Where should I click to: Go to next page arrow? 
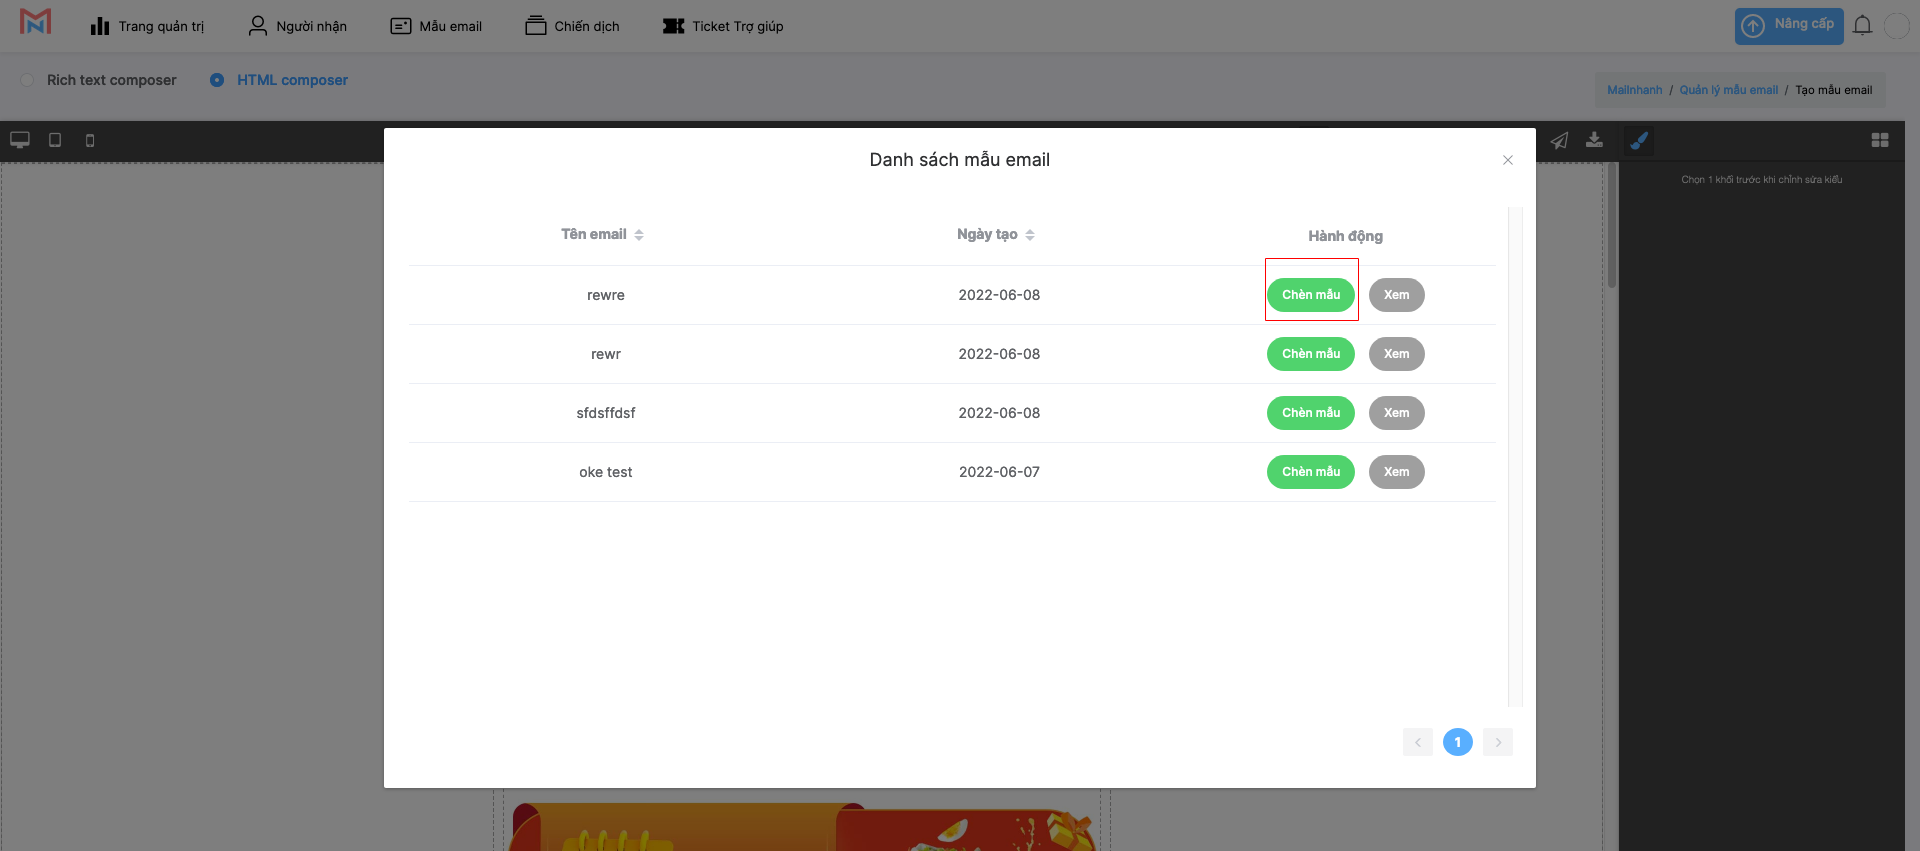pyautogui.click(x=1498, y=742)
